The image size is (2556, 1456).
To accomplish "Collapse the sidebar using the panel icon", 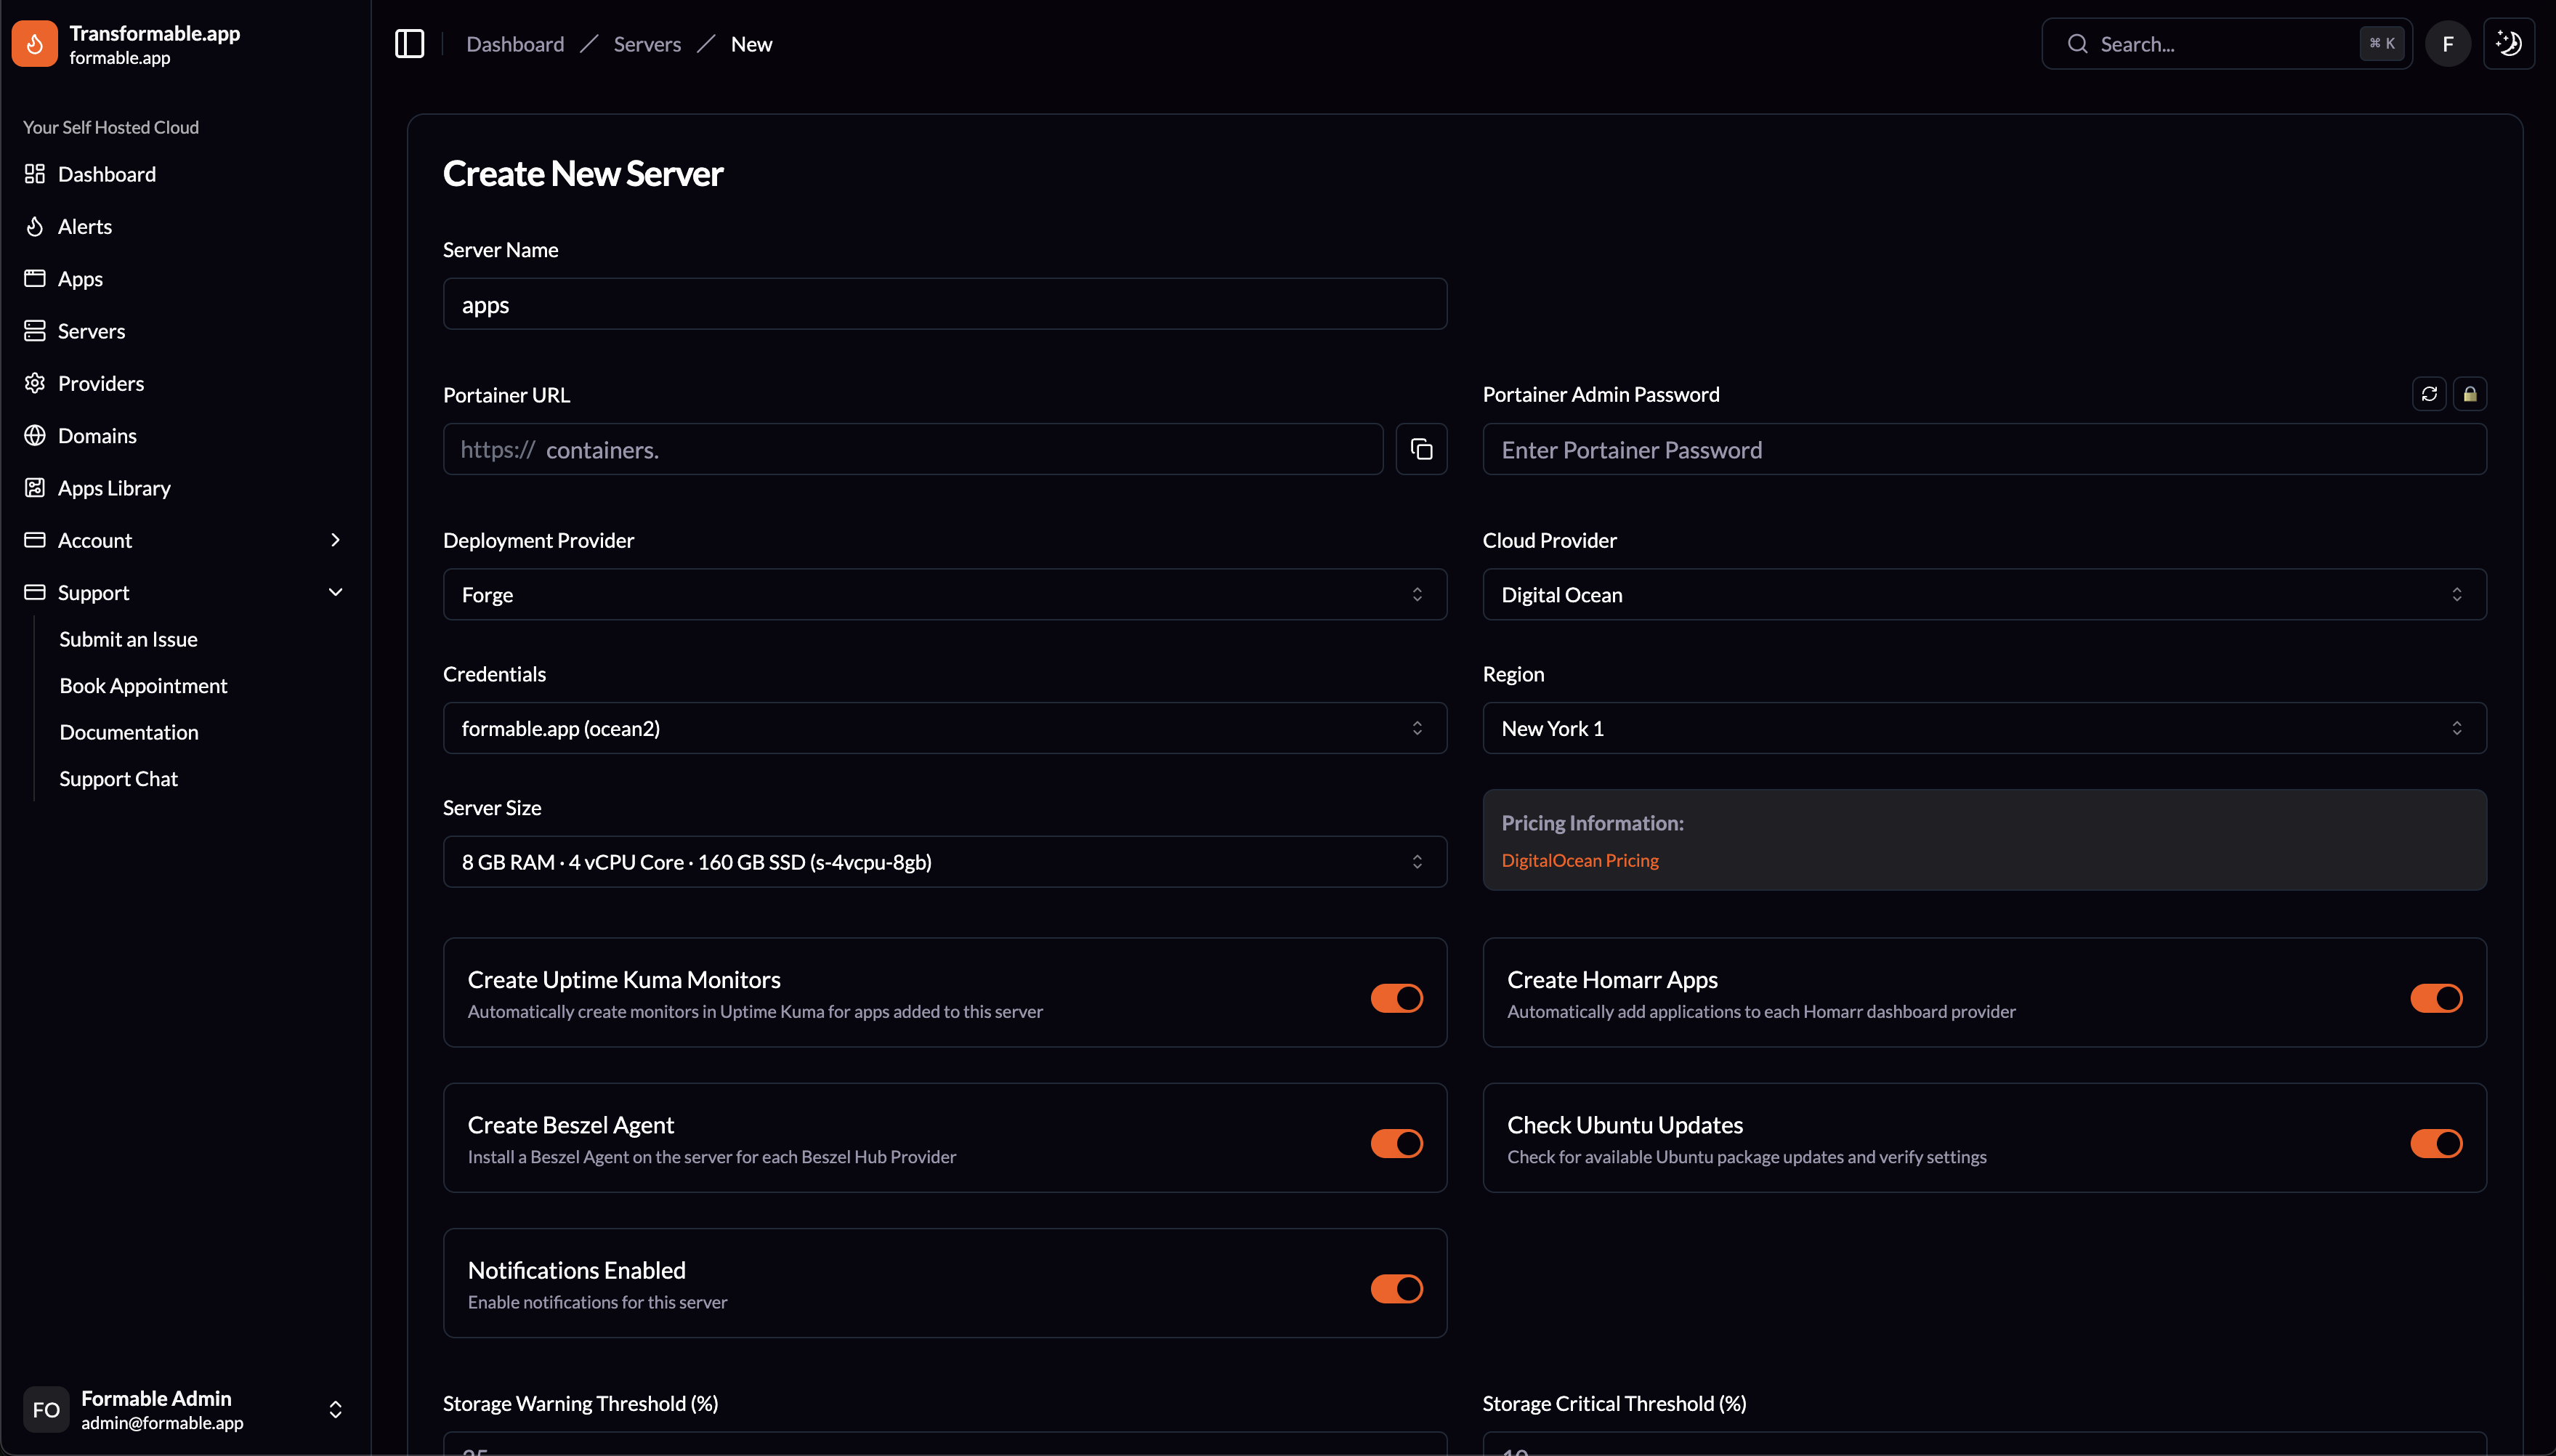I will pos(409,43).
